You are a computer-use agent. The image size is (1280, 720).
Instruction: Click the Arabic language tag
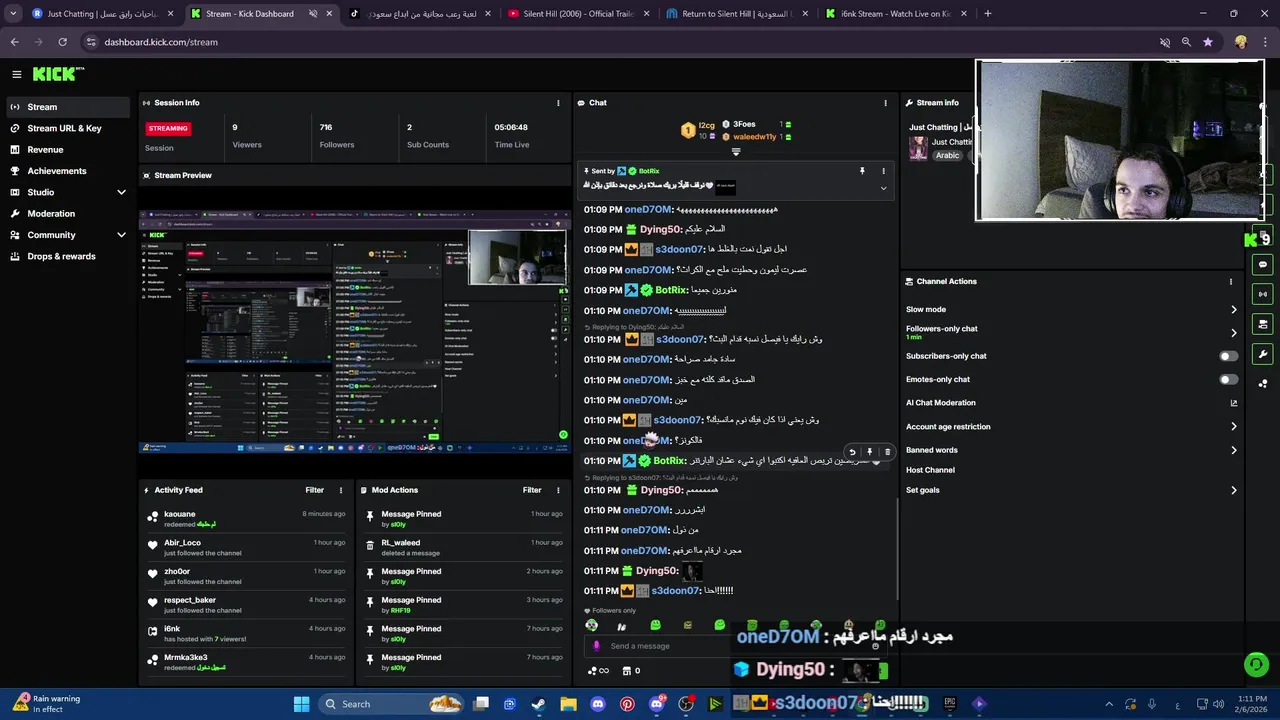pos(947,156)
